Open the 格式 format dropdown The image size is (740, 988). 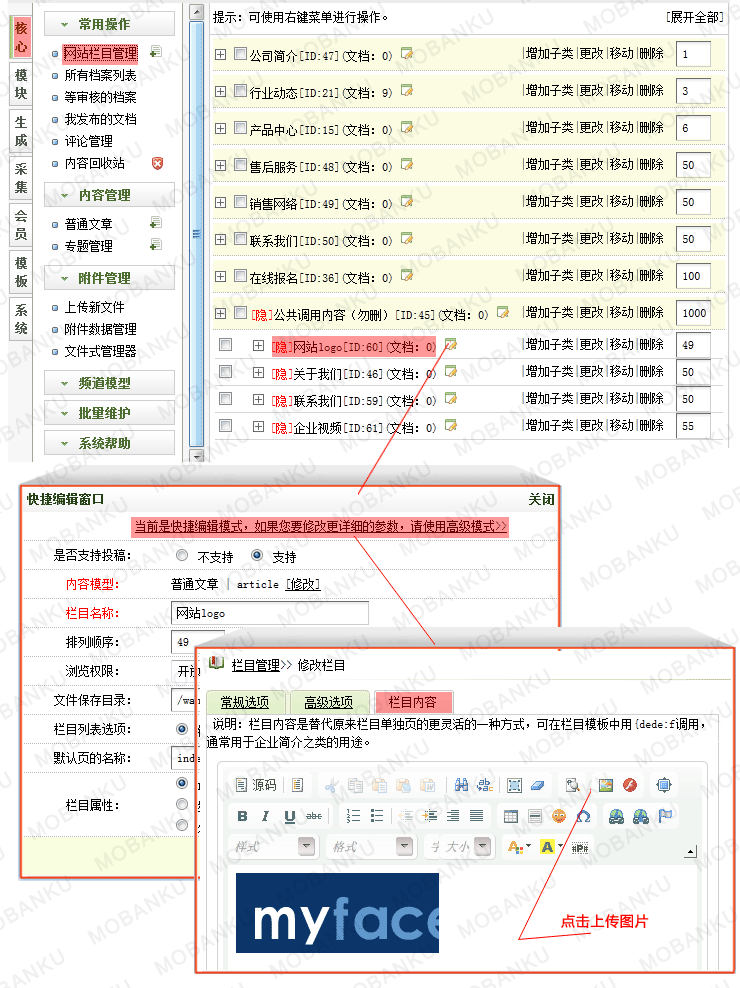point(371,846)
